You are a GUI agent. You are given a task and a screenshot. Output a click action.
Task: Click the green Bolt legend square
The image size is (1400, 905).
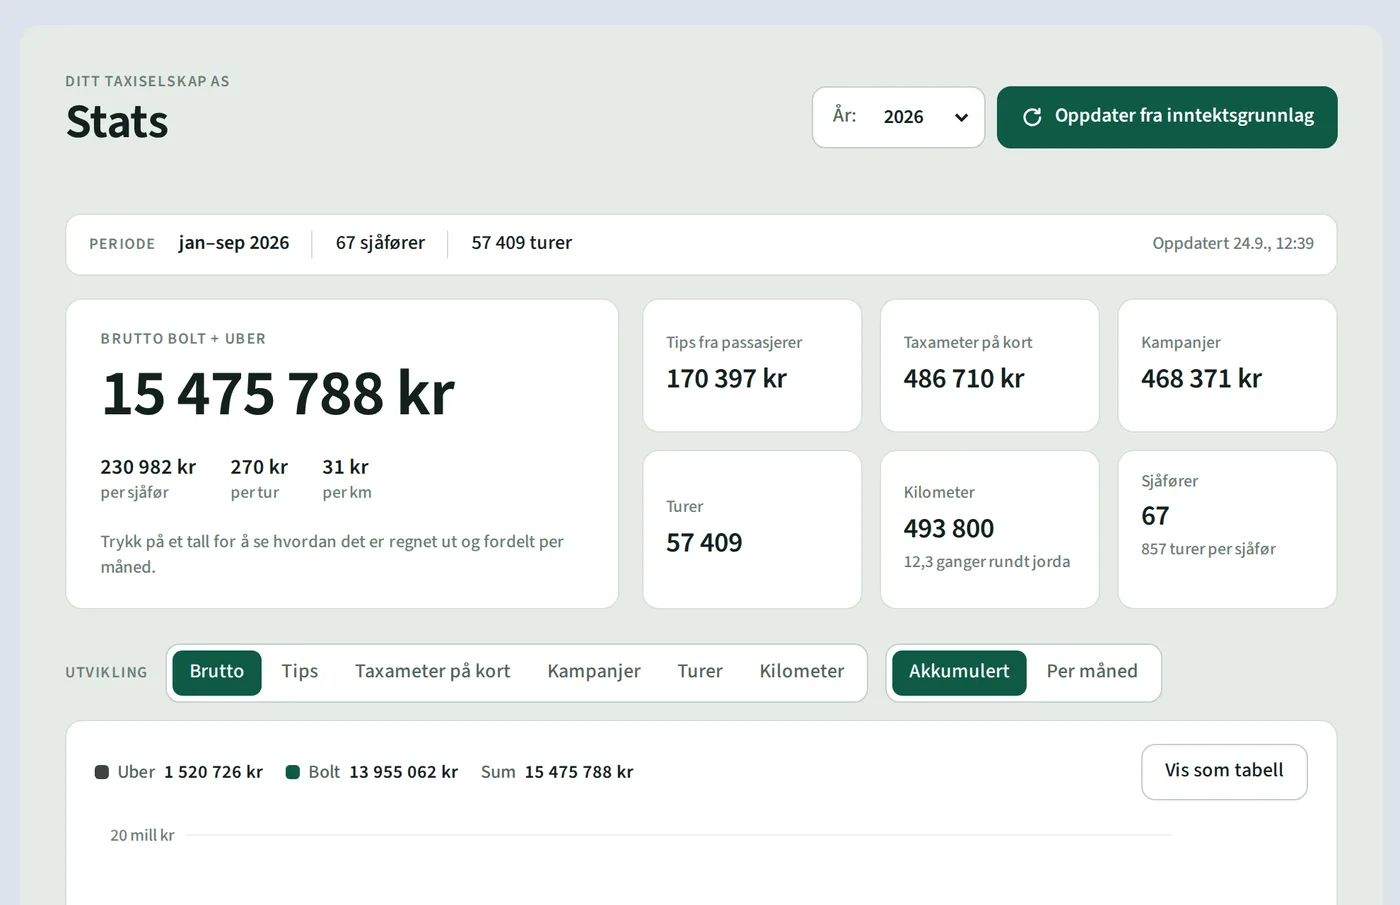[293, 772]
